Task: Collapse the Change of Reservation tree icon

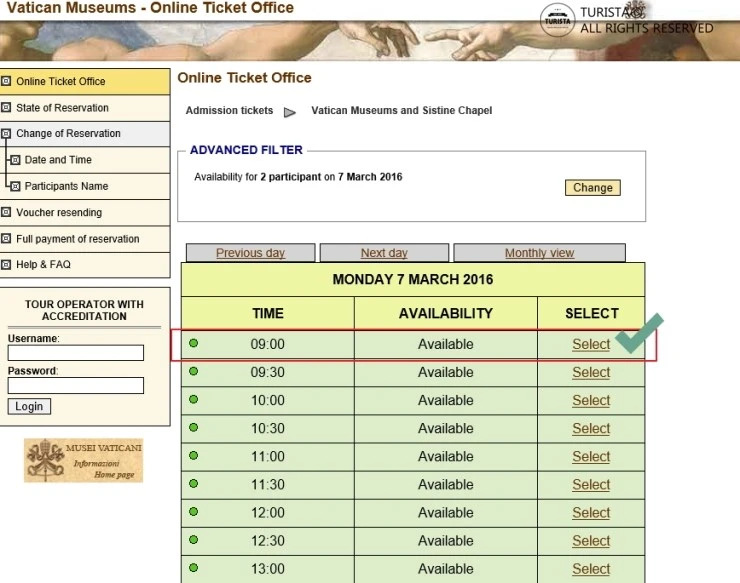Action: (x=6, y=134)
